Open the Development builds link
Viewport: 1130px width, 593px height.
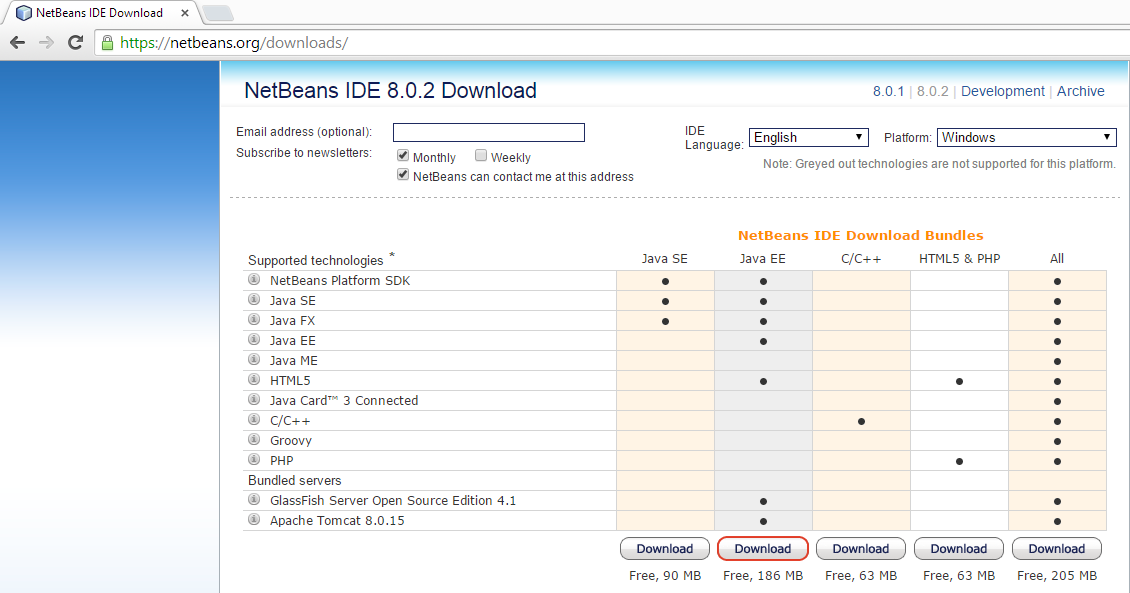[1002, 92]
